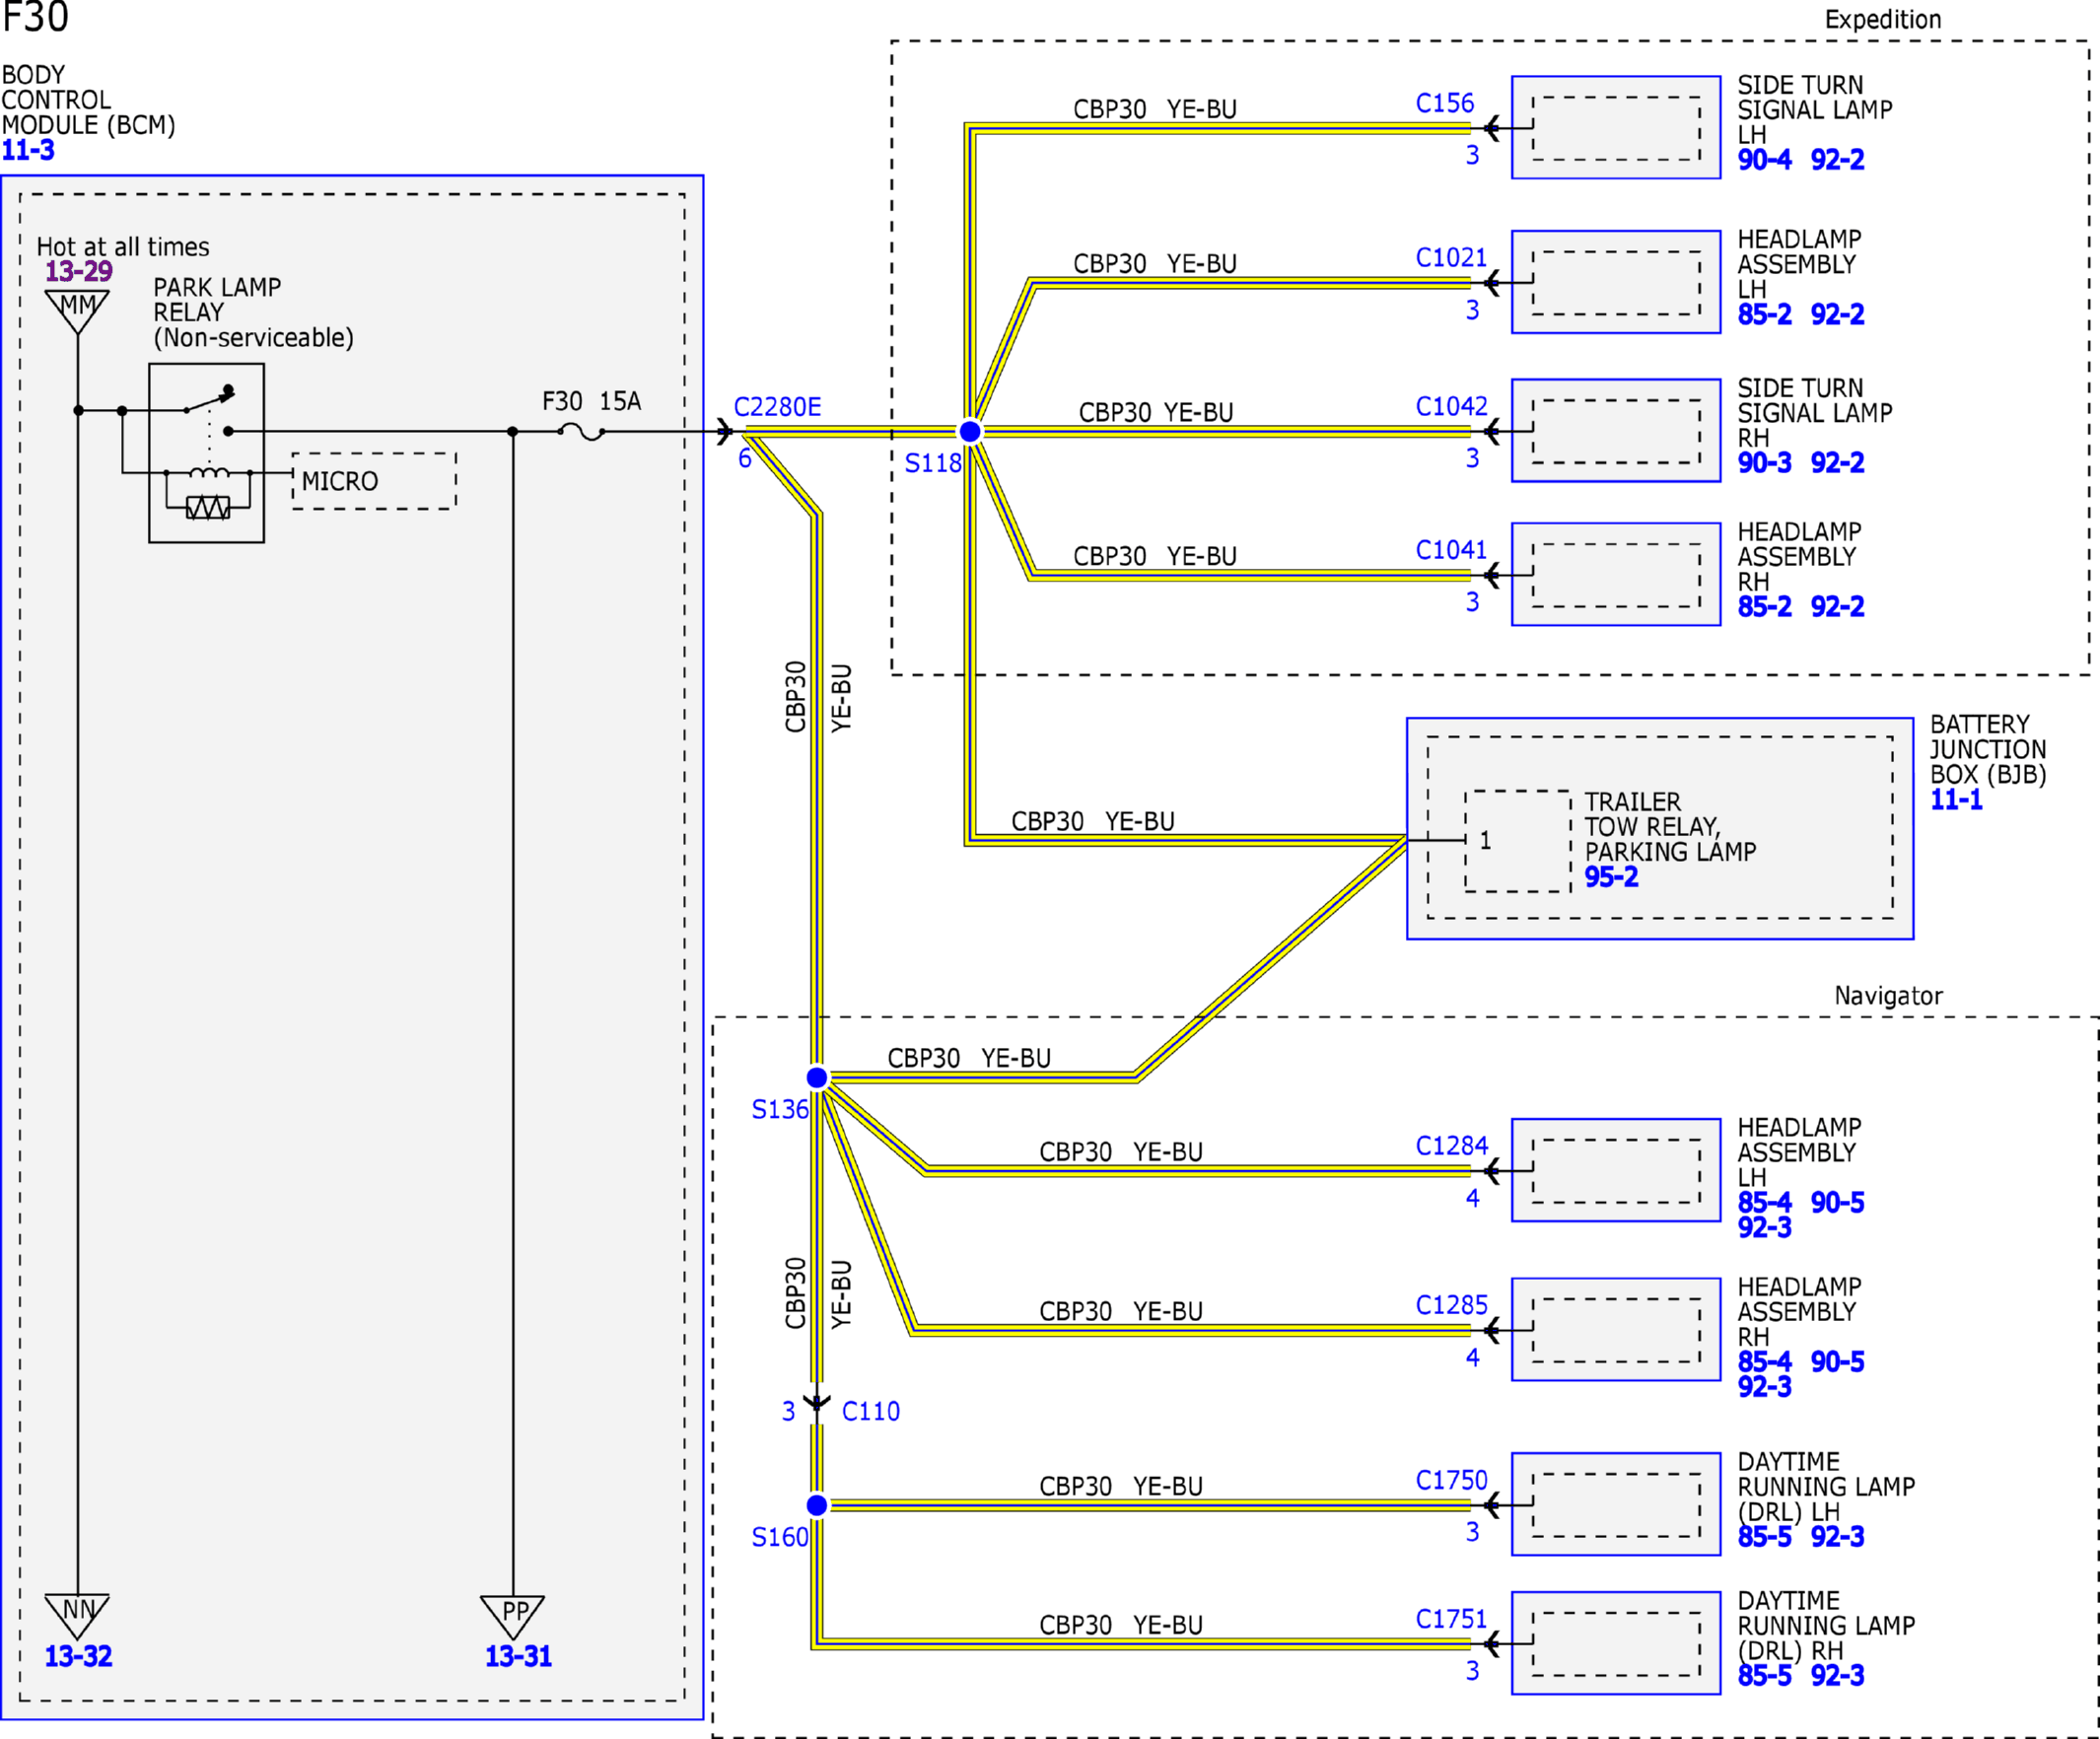Open 90-3 link beside Side Turn Signal RH
2100x1739 pixels.
click(x=1764, y=463)
